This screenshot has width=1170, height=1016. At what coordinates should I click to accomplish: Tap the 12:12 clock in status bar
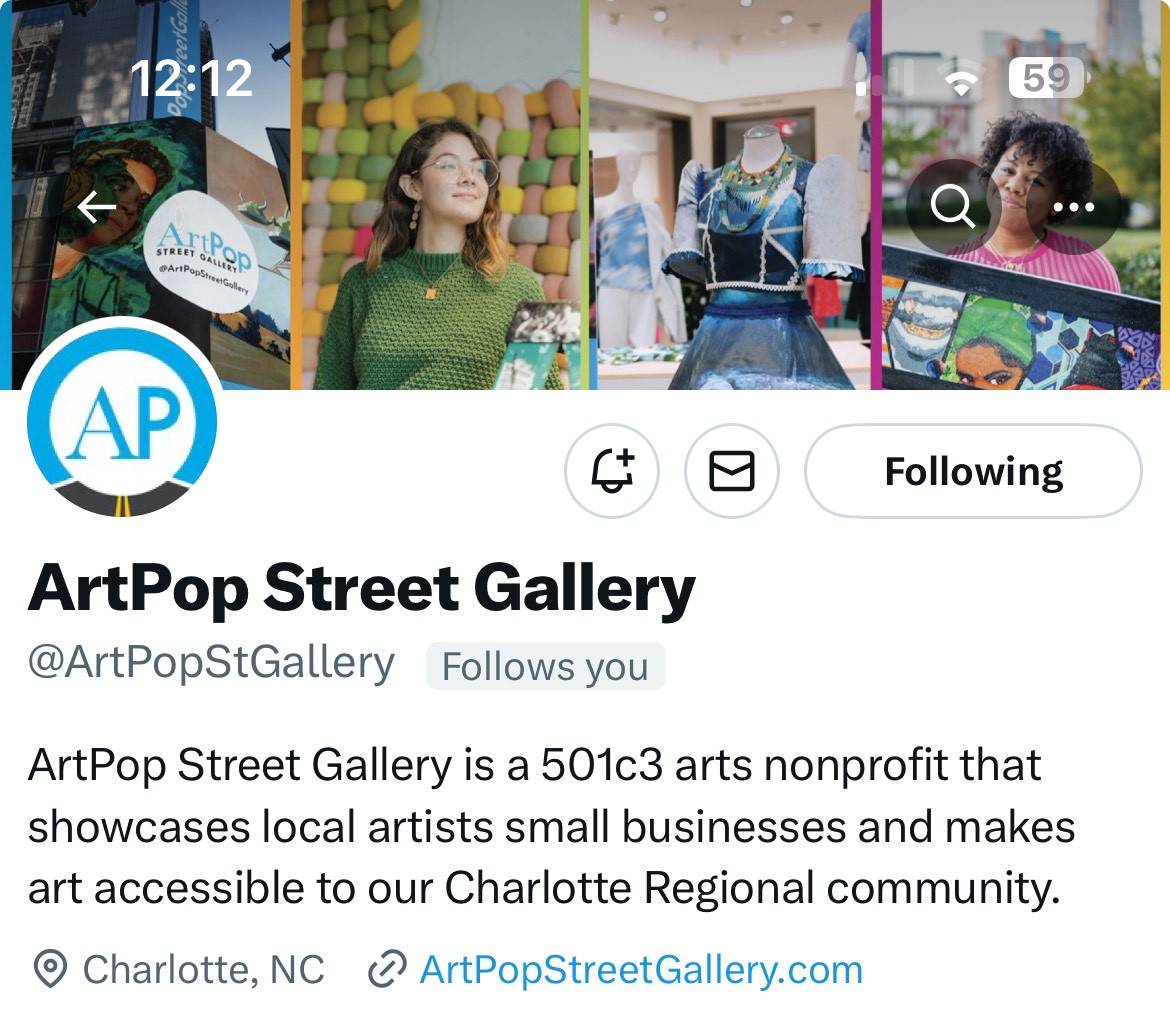pyautogui.click(x=191, y=78)
